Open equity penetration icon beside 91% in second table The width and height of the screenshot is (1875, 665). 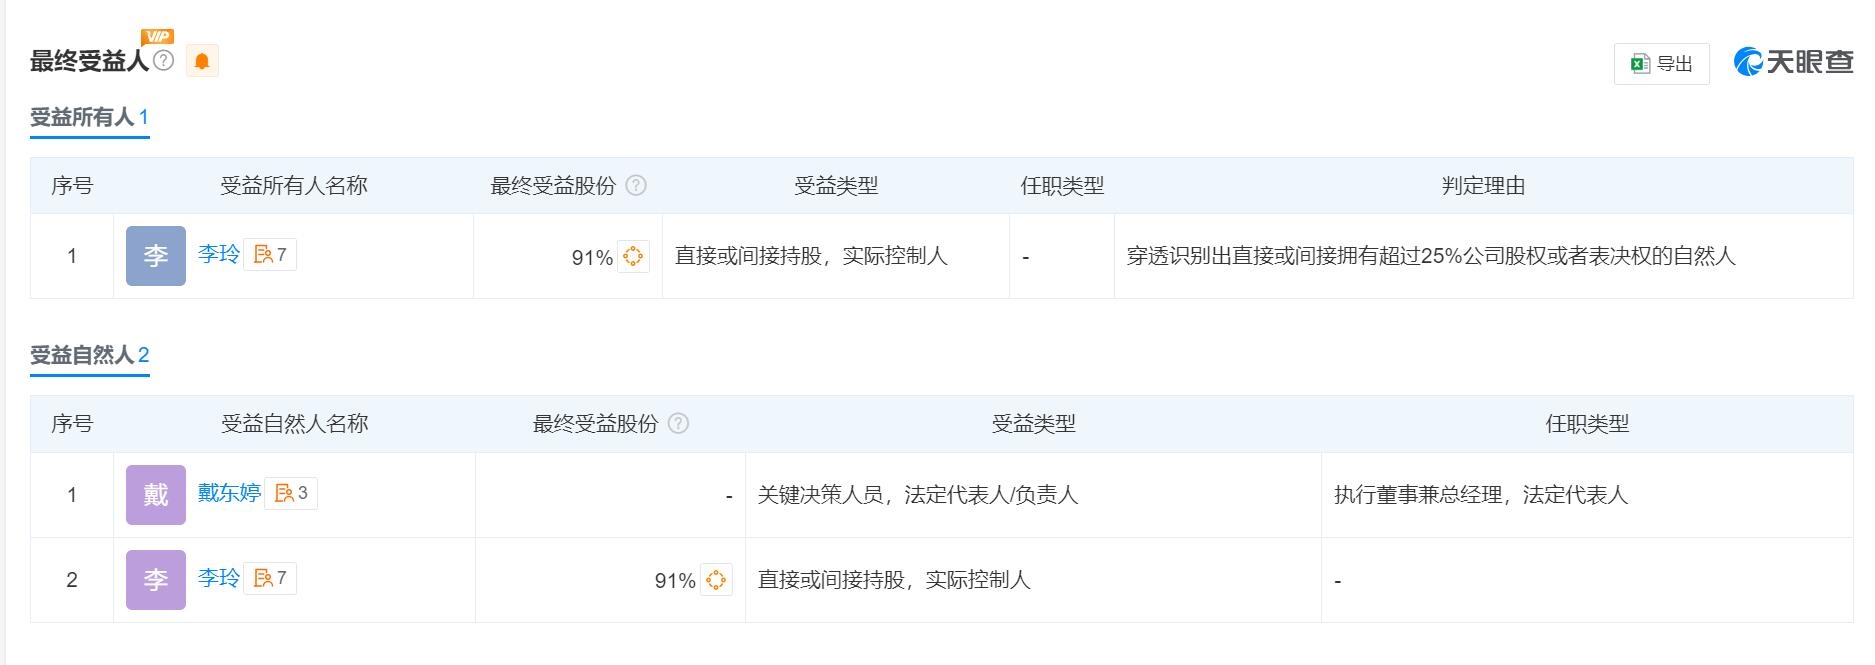[x=715, y=580]
